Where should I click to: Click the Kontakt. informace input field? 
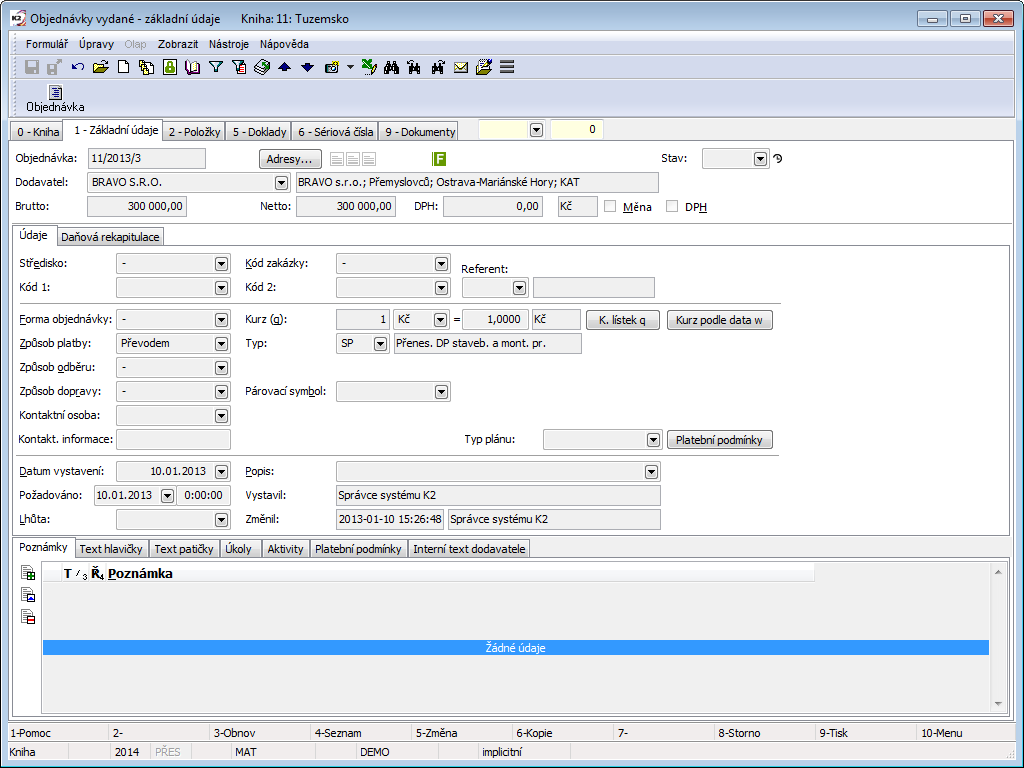[173, 439]
